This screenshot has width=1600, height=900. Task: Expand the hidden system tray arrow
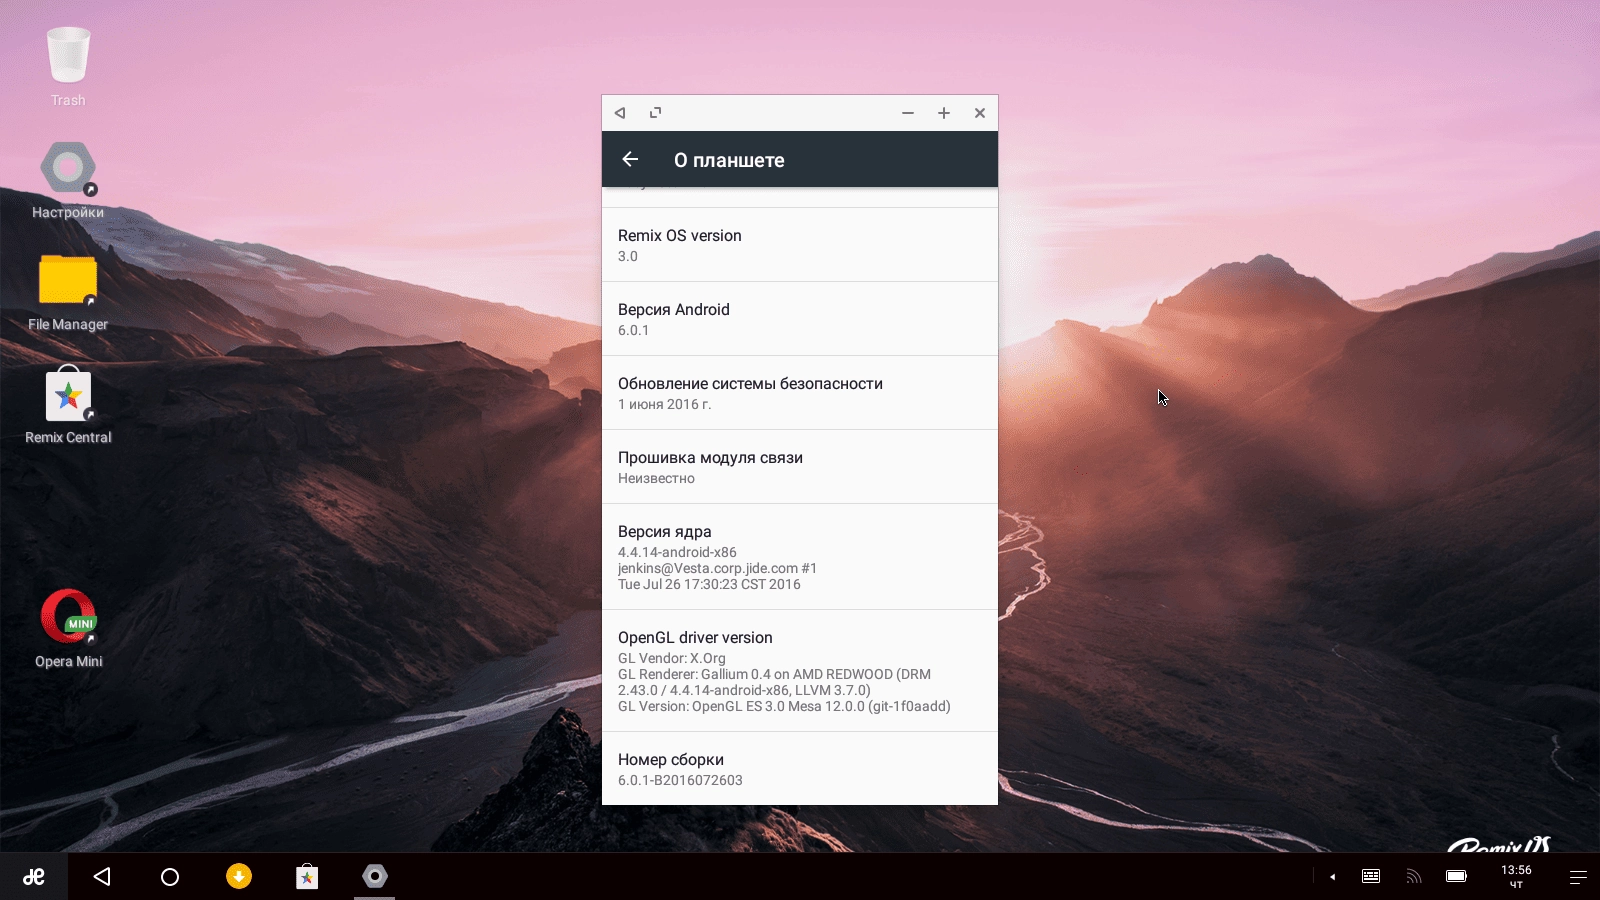pos(1332,877)
